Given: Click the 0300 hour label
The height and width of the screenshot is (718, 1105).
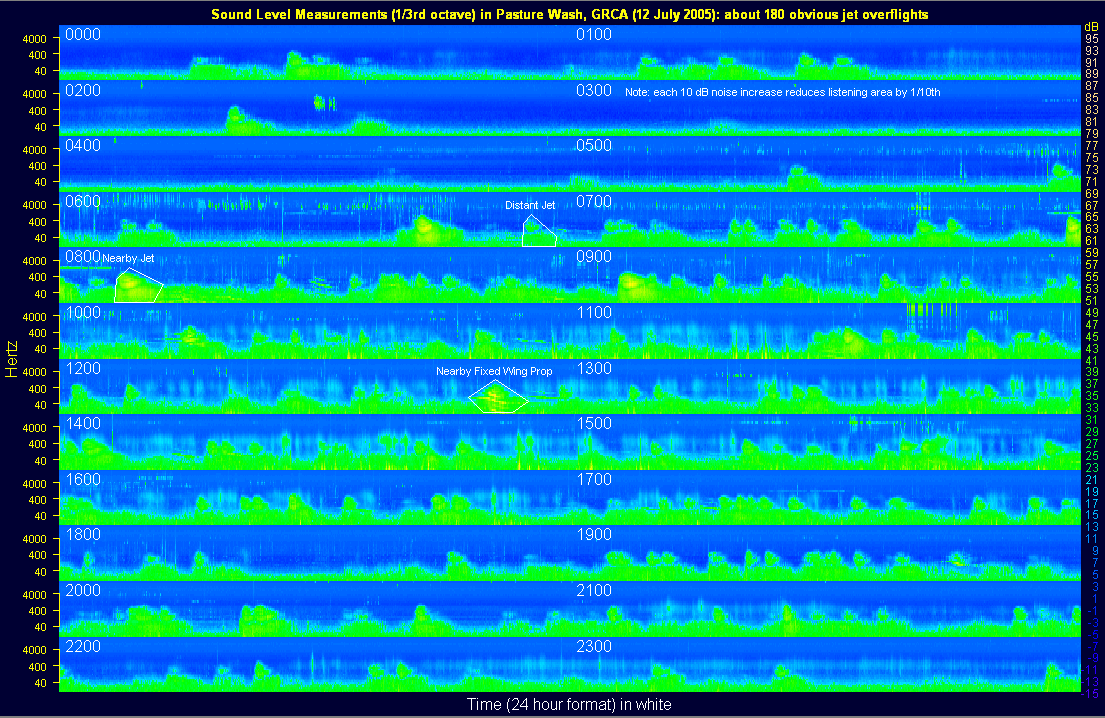Looking at the screenshot, I should click(x=594, y=91).
